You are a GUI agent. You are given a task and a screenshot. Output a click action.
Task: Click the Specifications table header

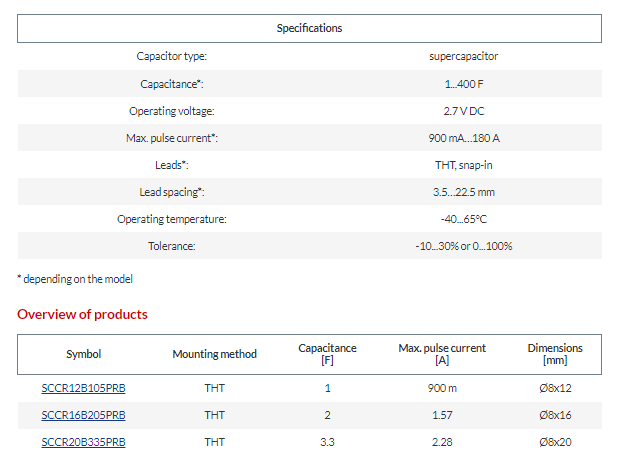tap(309, 28)
